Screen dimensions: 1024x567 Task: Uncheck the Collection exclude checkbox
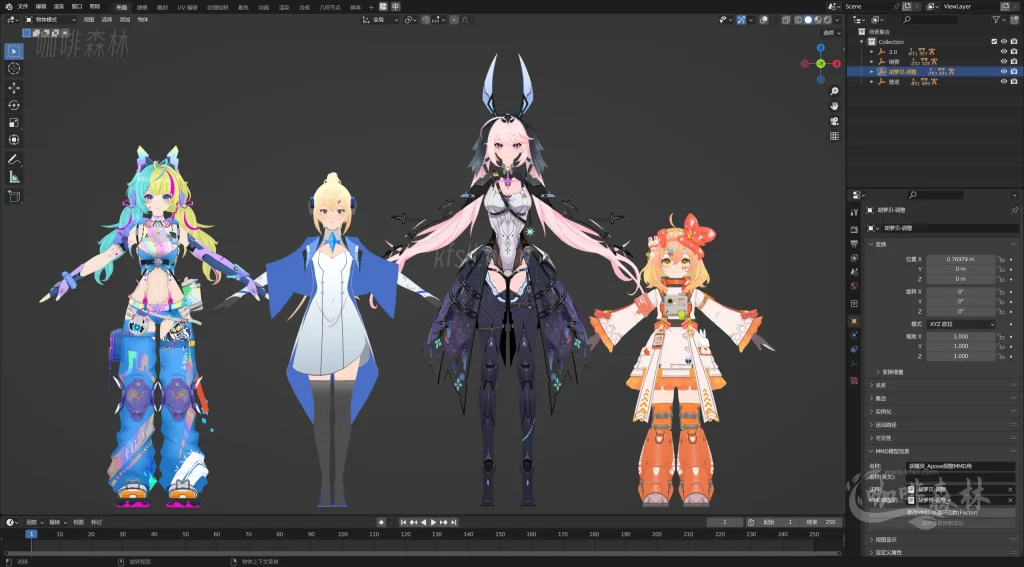(994, 42)
